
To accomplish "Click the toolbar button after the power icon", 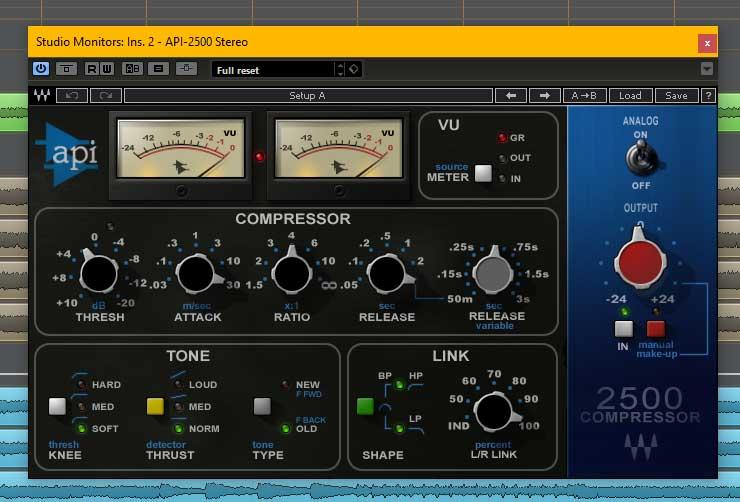I will coord(67,69).
